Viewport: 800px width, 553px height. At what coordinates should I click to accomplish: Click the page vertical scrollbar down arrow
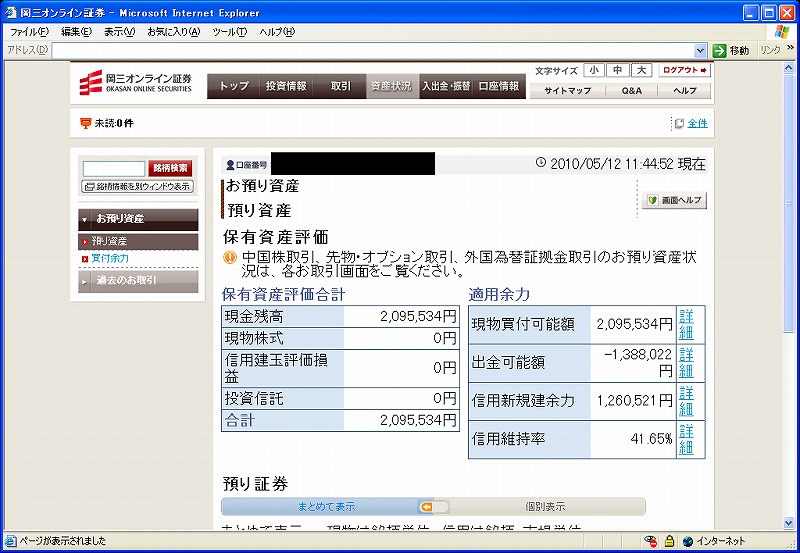[x=788, y=523]
